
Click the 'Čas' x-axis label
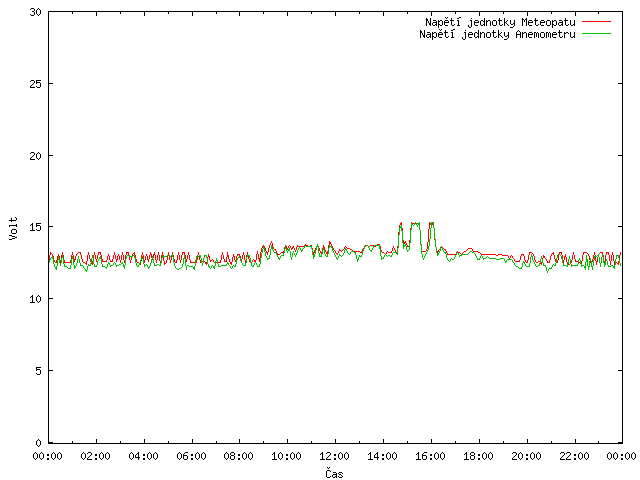click(x=334, y=473)
